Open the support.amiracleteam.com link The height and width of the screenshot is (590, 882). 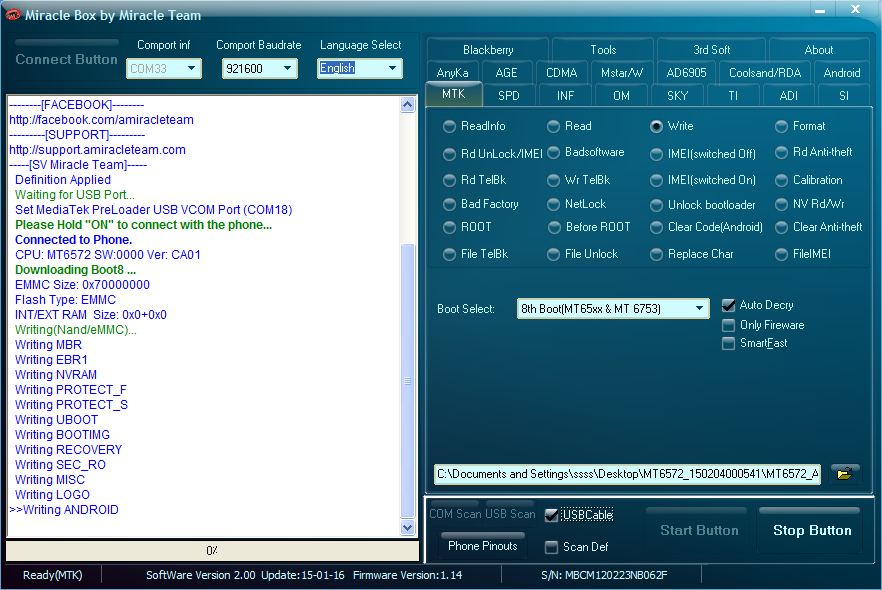[97, 150]
